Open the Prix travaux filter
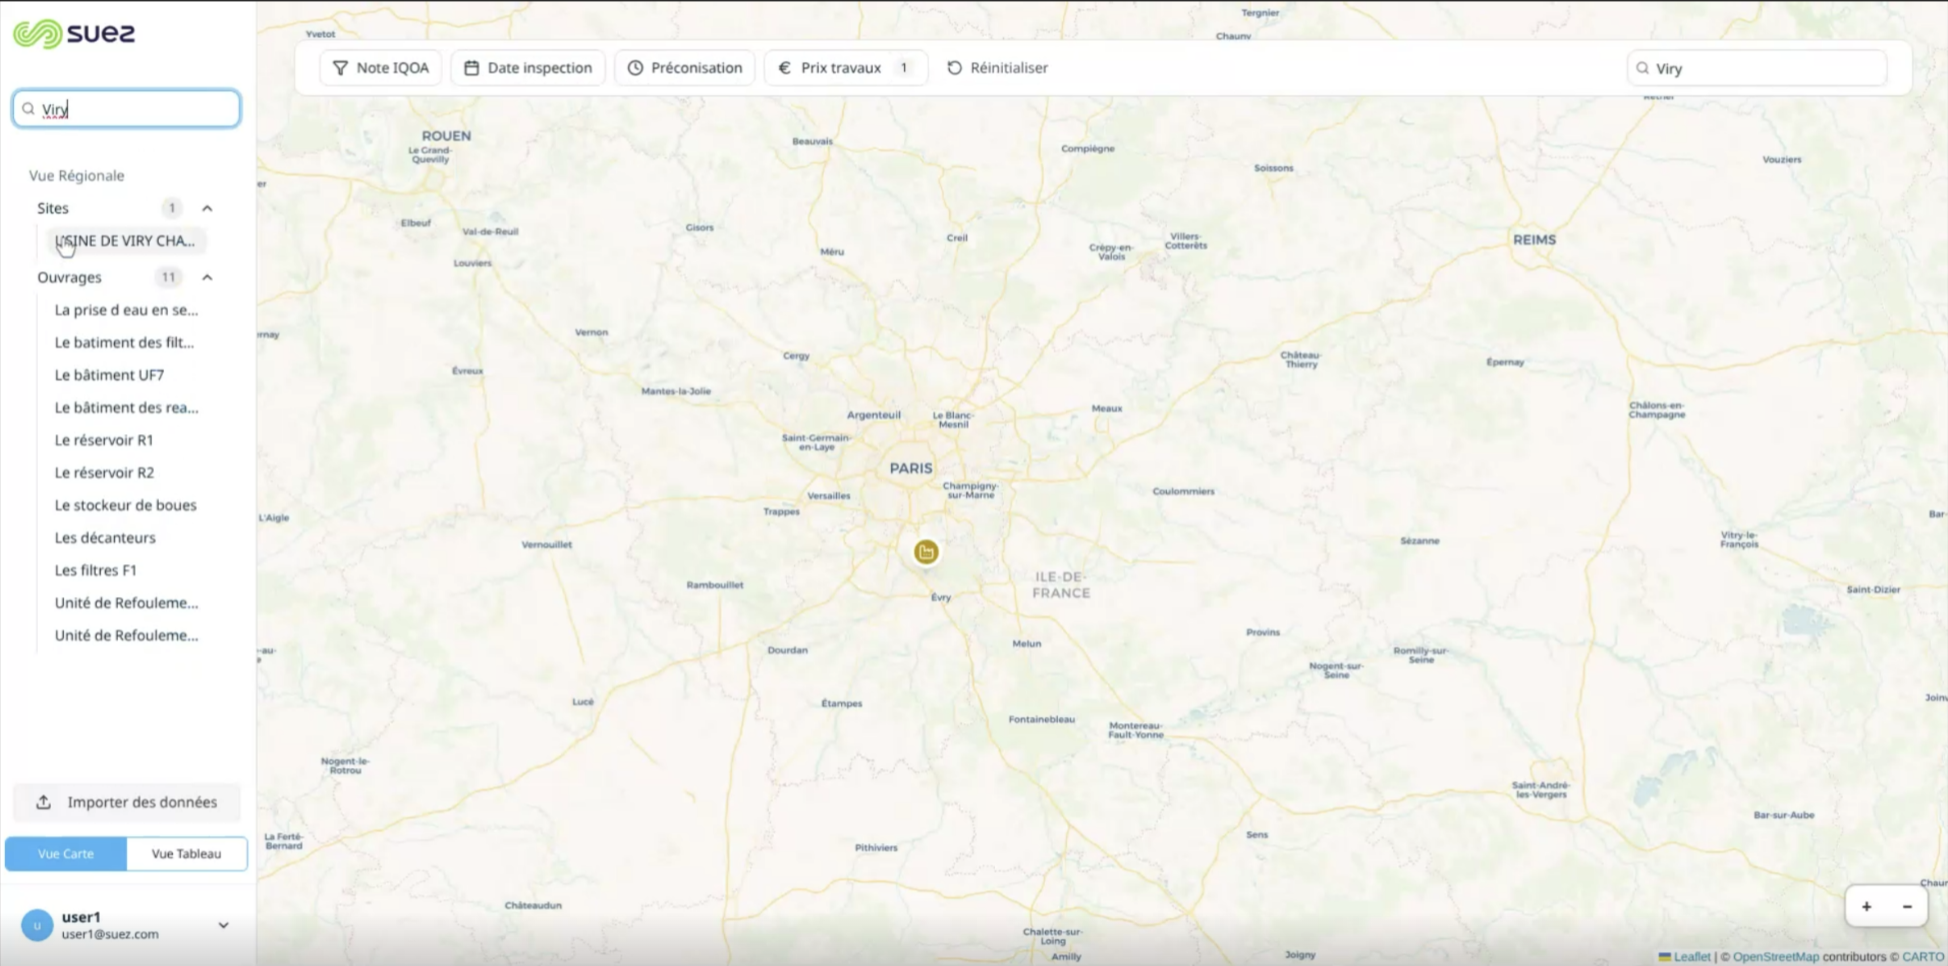Viewport: 1948px width, 966px height. click(x=844, y=68)
